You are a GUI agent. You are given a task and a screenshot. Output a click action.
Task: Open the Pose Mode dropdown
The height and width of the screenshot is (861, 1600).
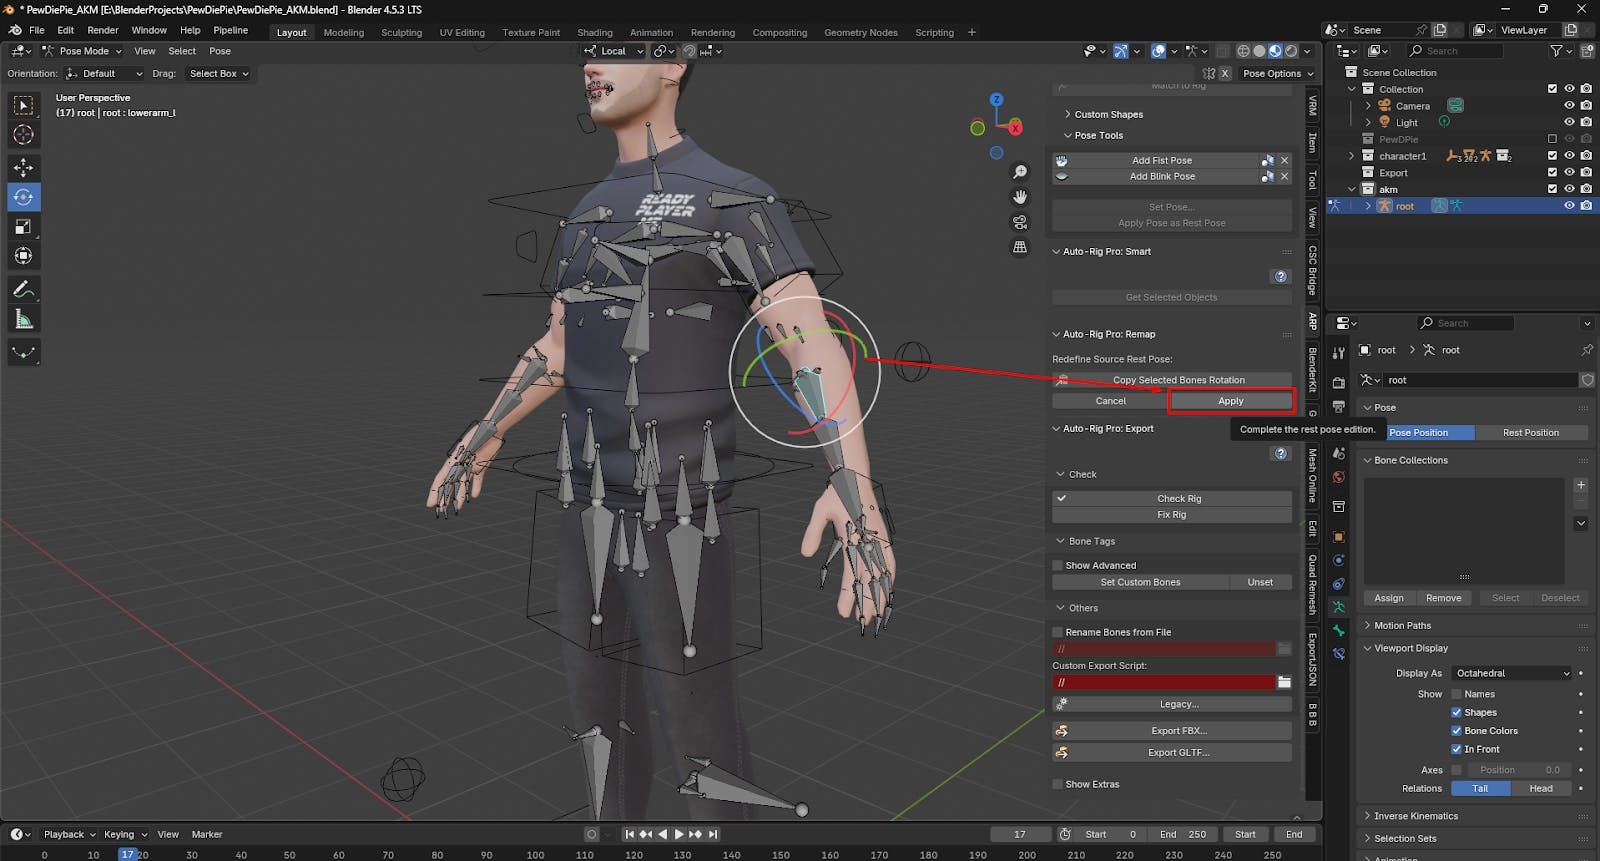[82, 51]
